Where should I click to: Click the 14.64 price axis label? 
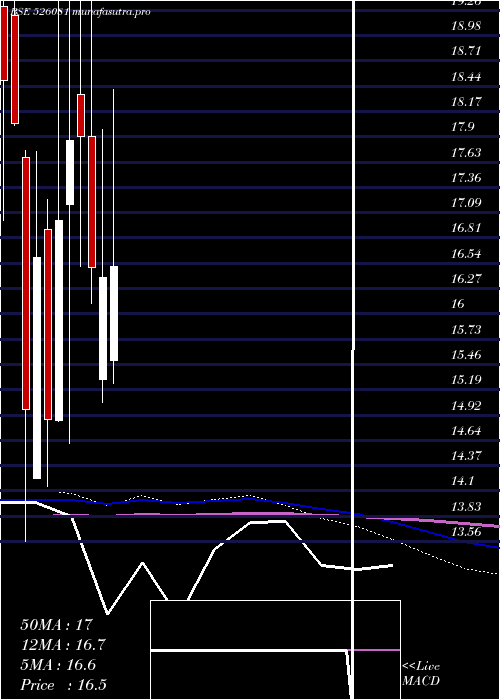(x=466, y=431)
